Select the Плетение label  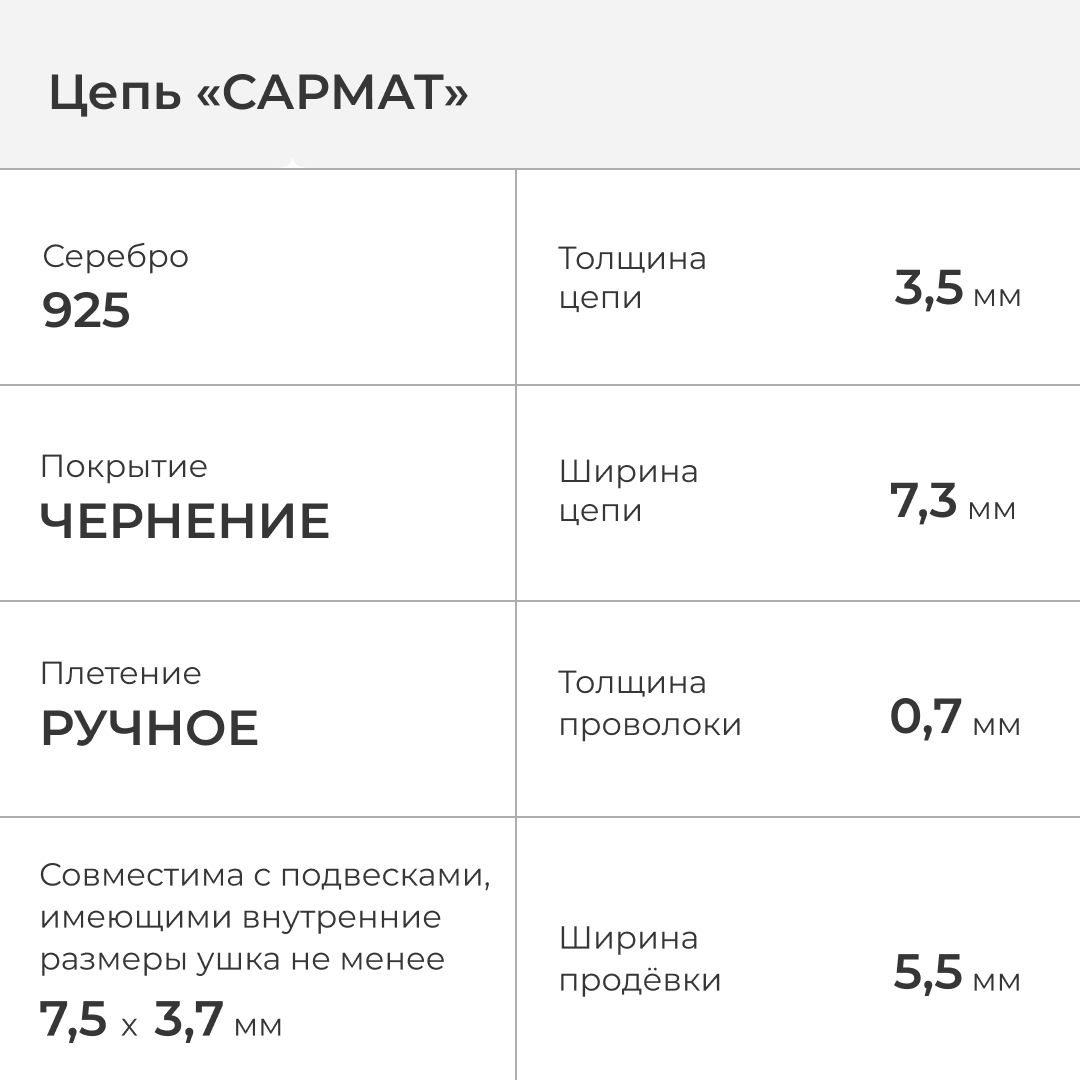coord(121,673)
